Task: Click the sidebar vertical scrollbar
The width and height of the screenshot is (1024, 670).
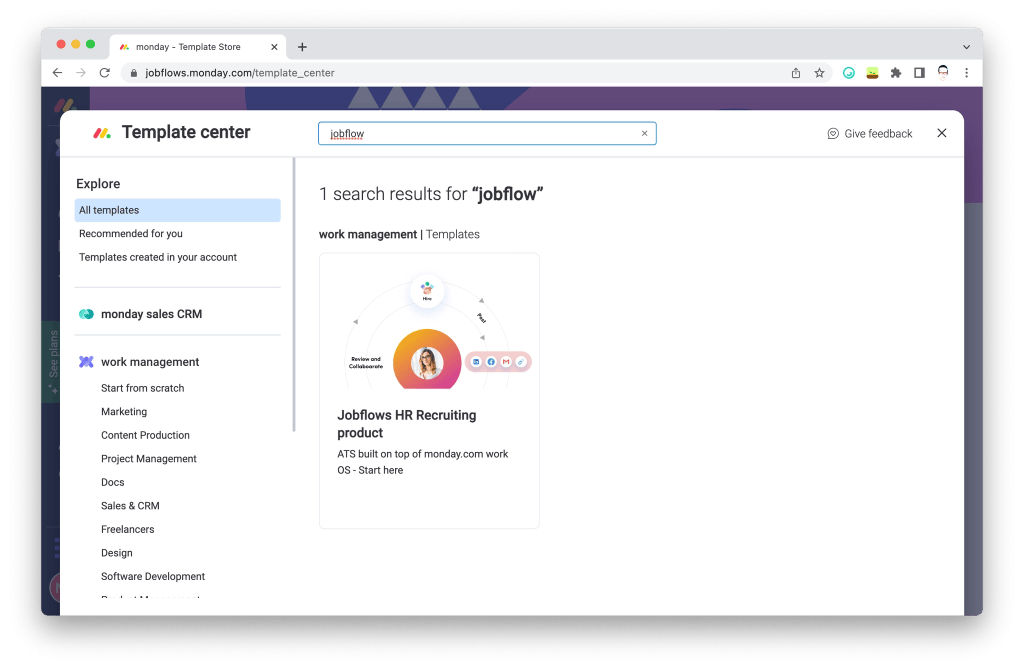Action: point(294,295)
